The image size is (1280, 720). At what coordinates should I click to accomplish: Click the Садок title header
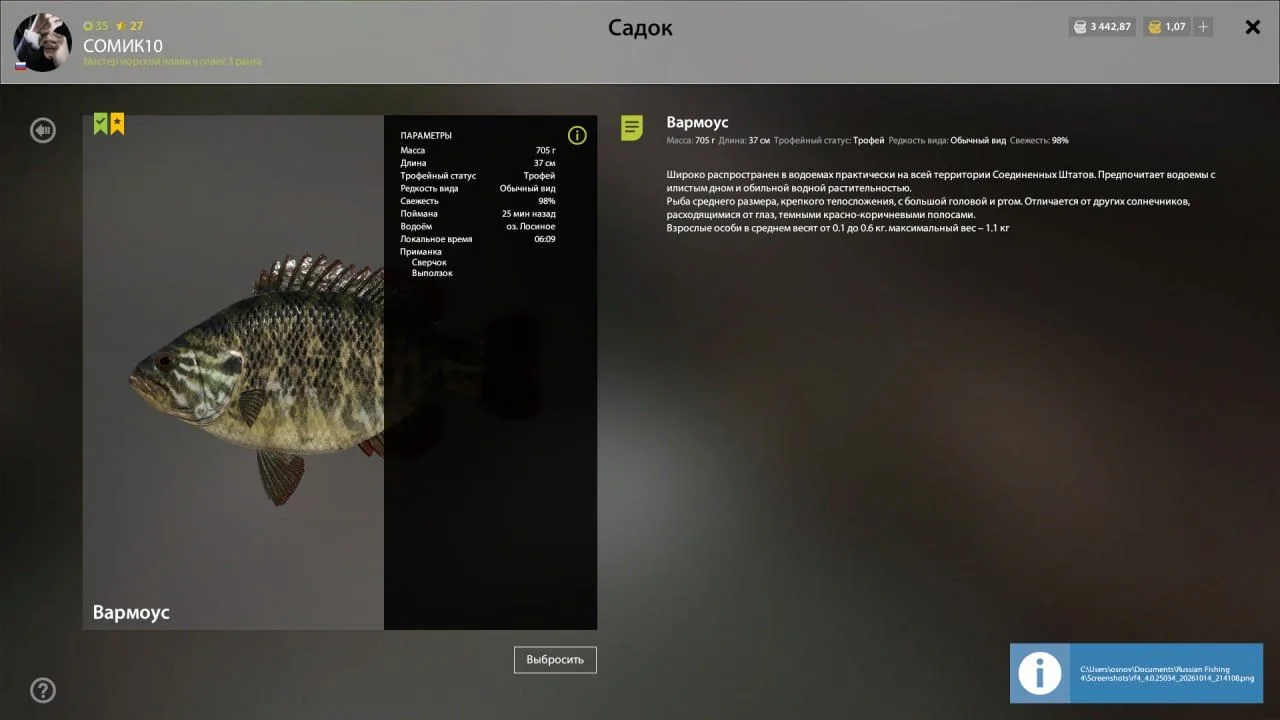coord(640,28)
